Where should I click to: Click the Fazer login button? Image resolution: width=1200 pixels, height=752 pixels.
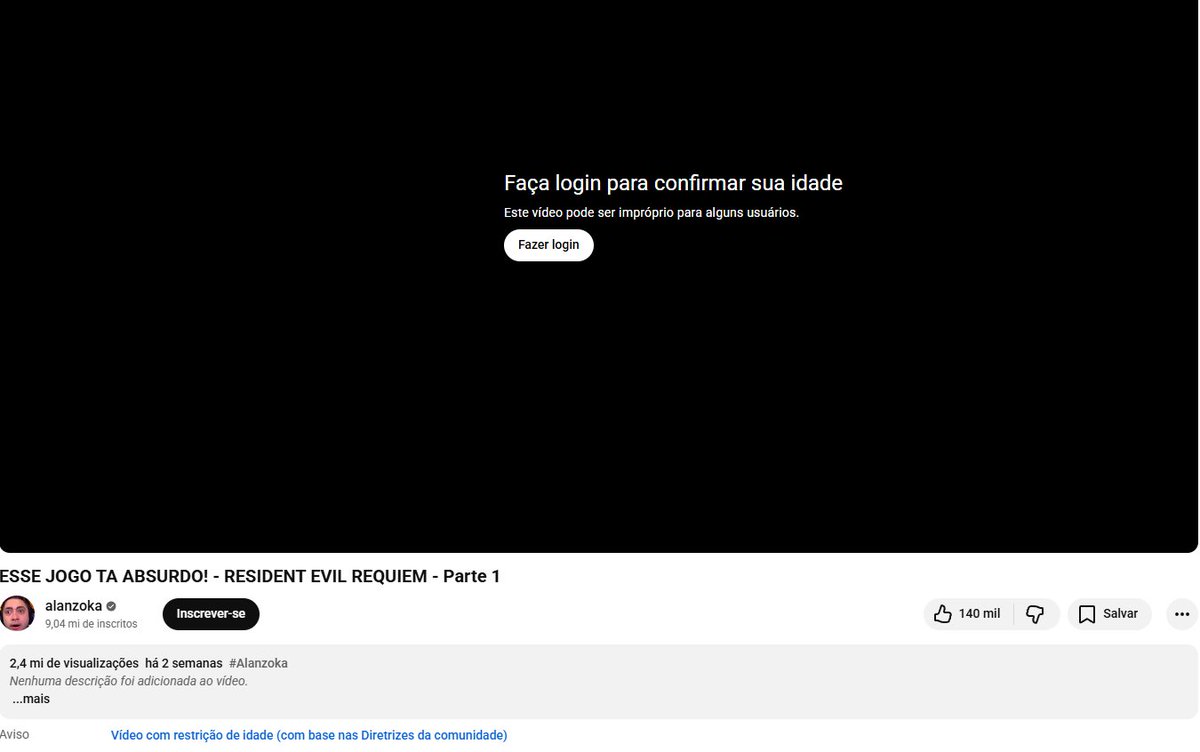click(548, 245)
